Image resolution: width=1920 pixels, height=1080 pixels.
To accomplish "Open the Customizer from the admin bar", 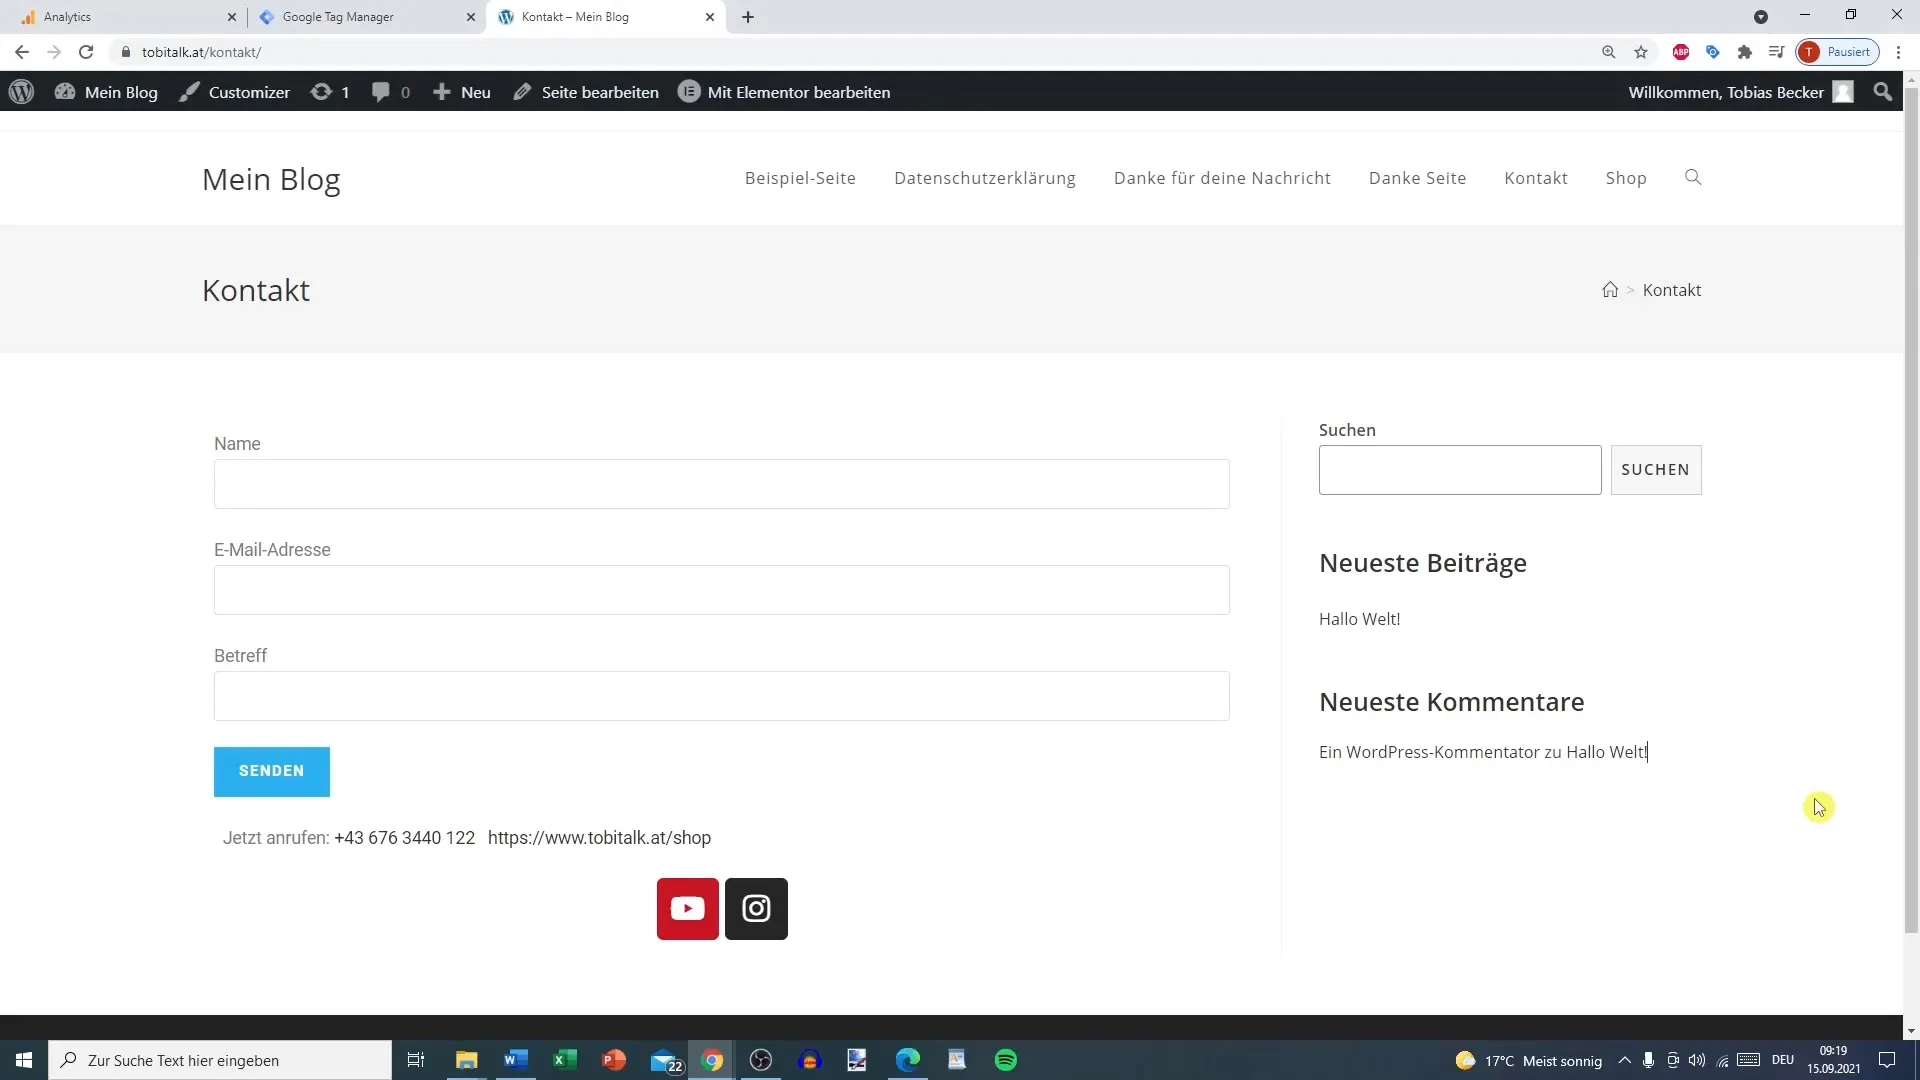I will point(235,92).
